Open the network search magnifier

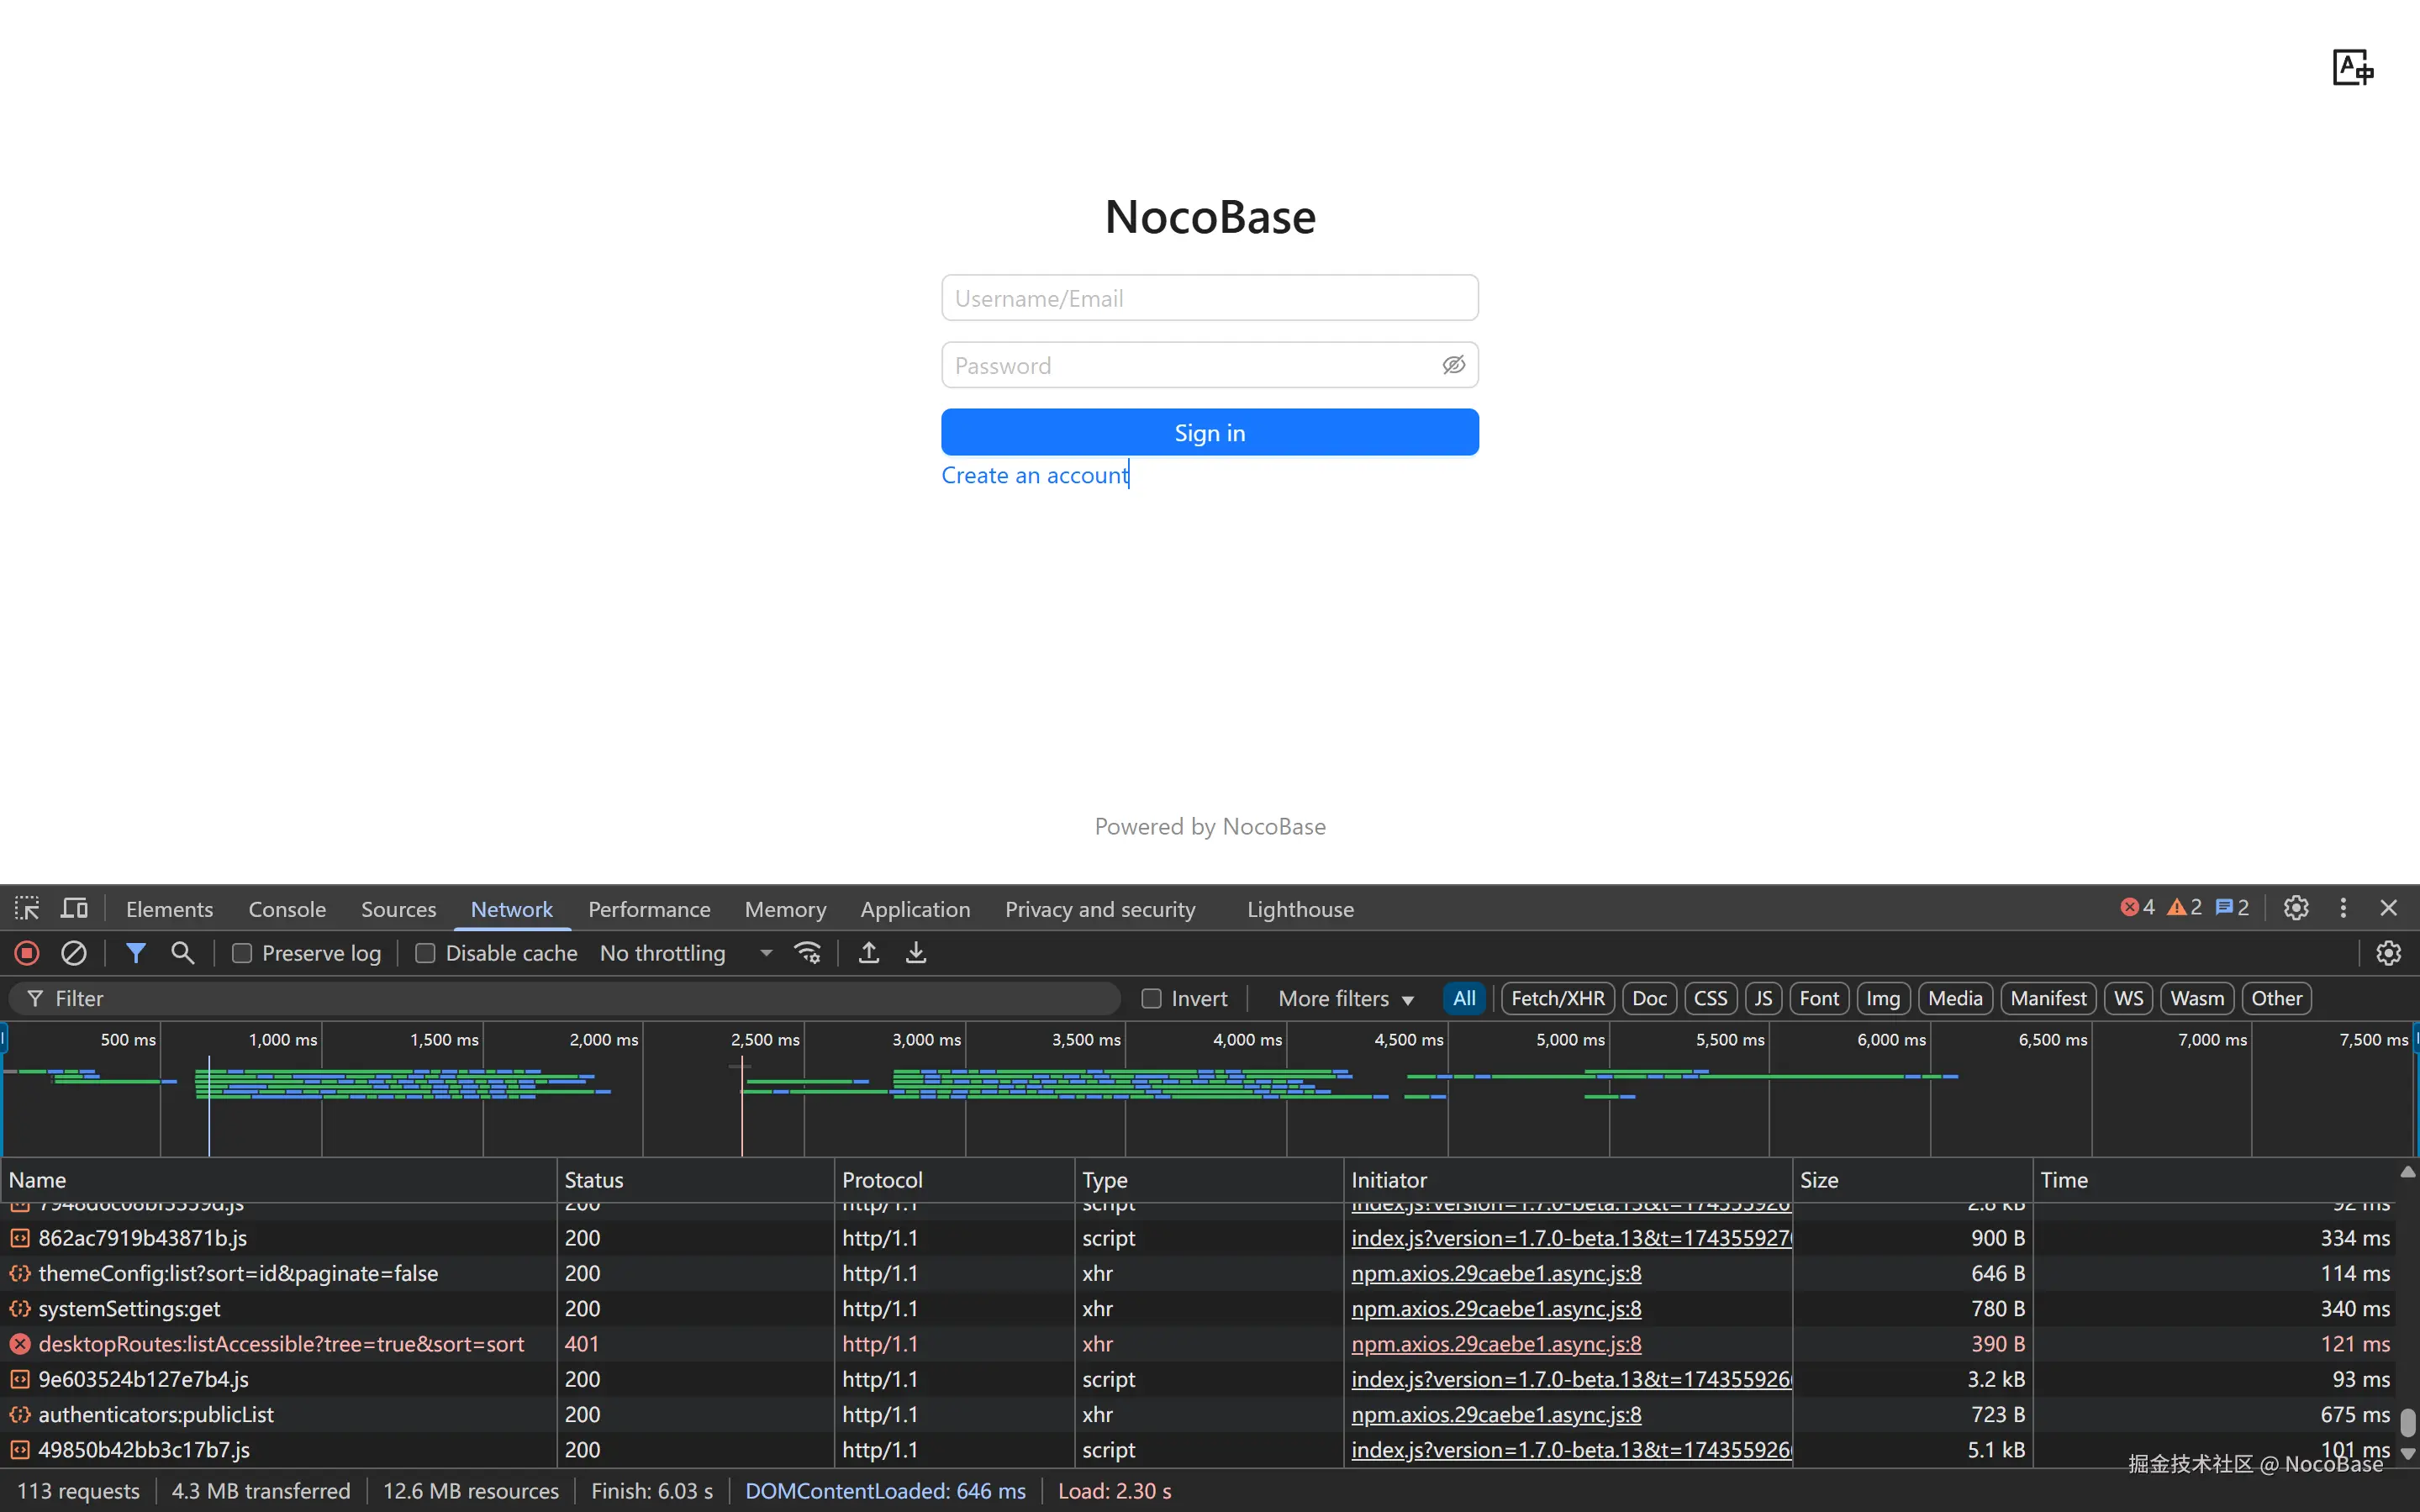click(x=182, y=953)
